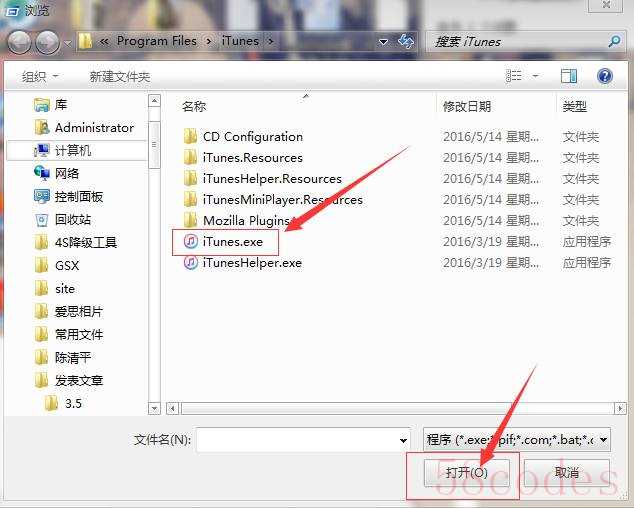Toggle the preview pane icon
634x508 pixels.
pos(568,76)
